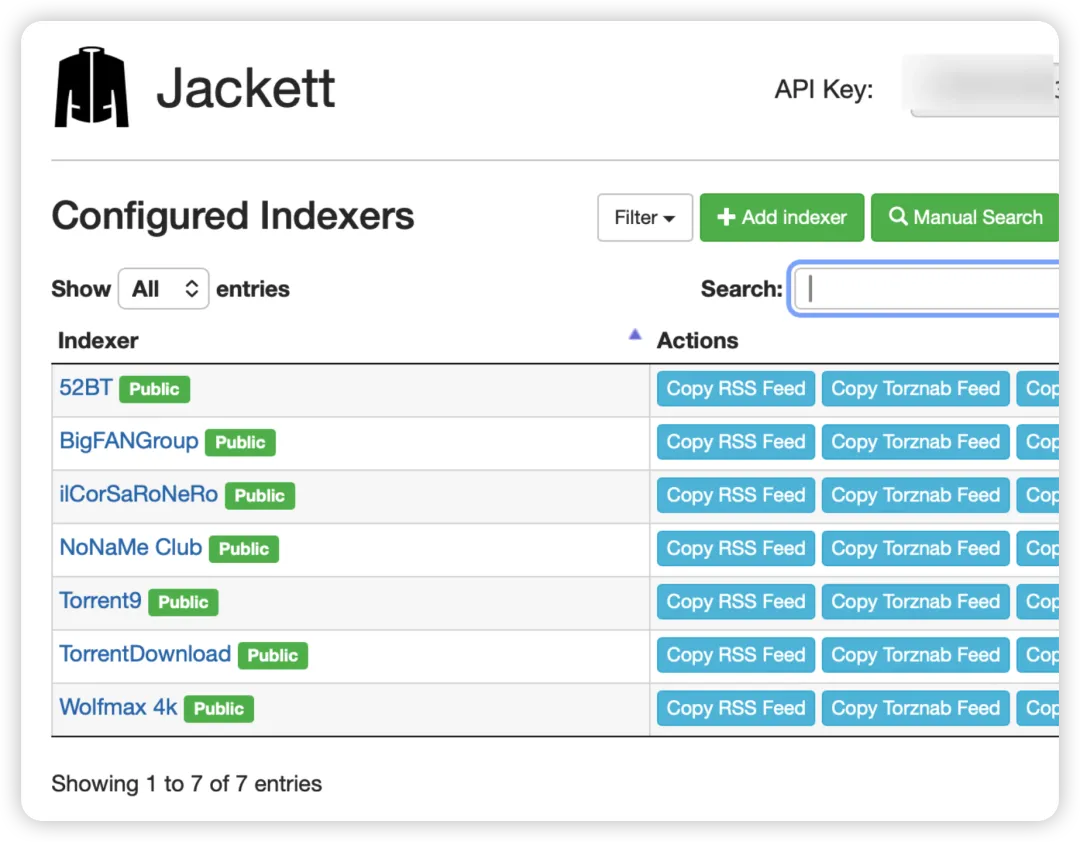Copy Torznab Feed for TorrentDownload

915,655
